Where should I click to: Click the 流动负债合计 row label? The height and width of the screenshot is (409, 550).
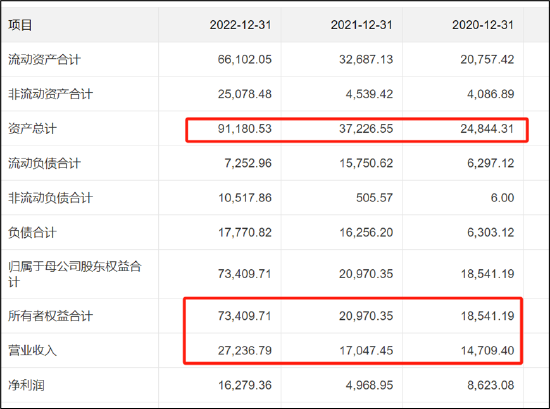[x=44, y=163]
